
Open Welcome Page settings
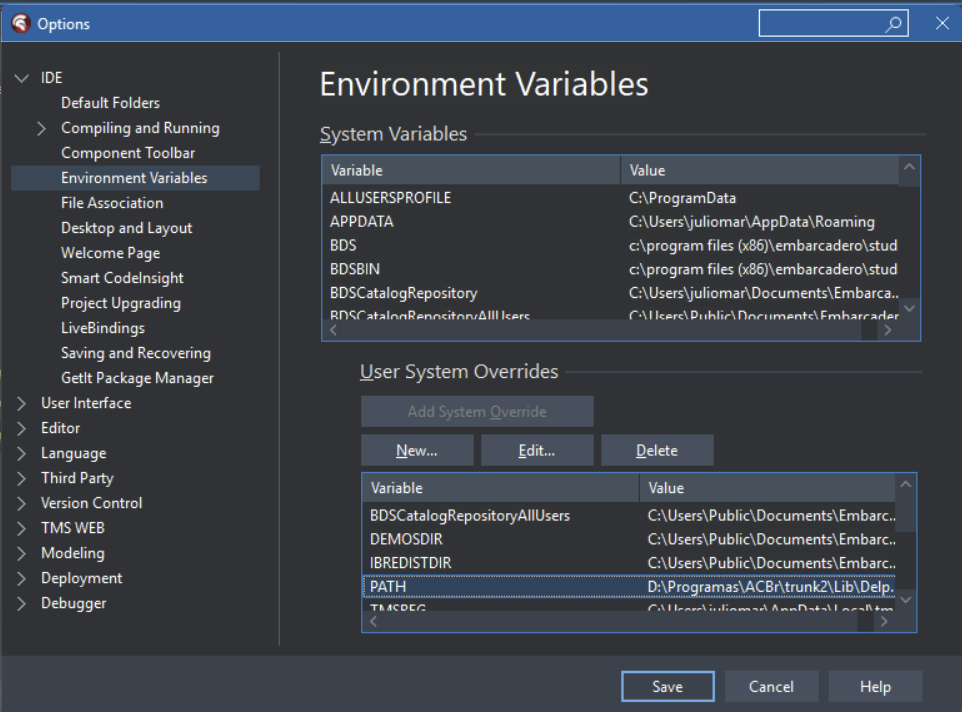coord(110,253)
